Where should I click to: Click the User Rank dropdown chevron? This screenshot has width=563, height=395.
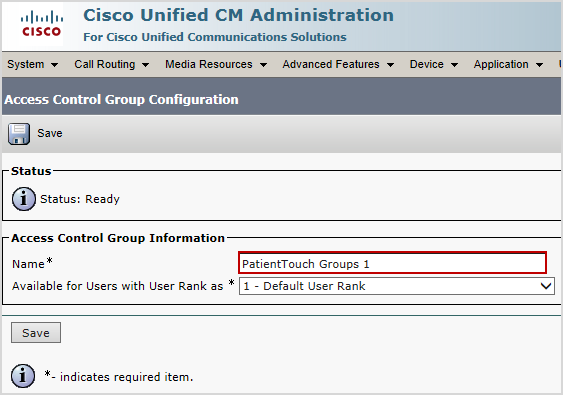point(546,286)
